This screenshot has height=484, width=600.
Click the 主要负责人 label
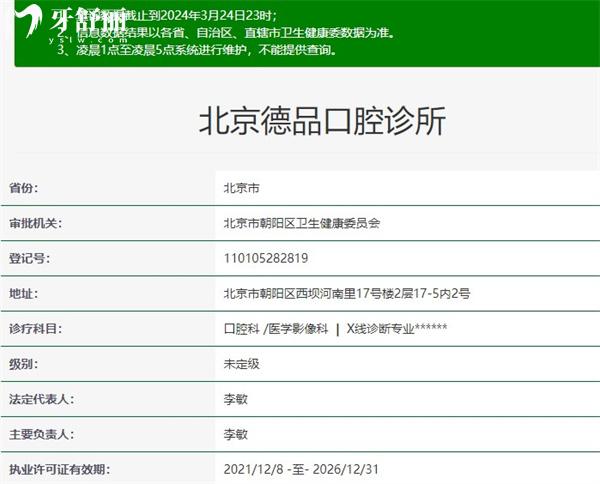pyautogui.click(x=41, y=434)
